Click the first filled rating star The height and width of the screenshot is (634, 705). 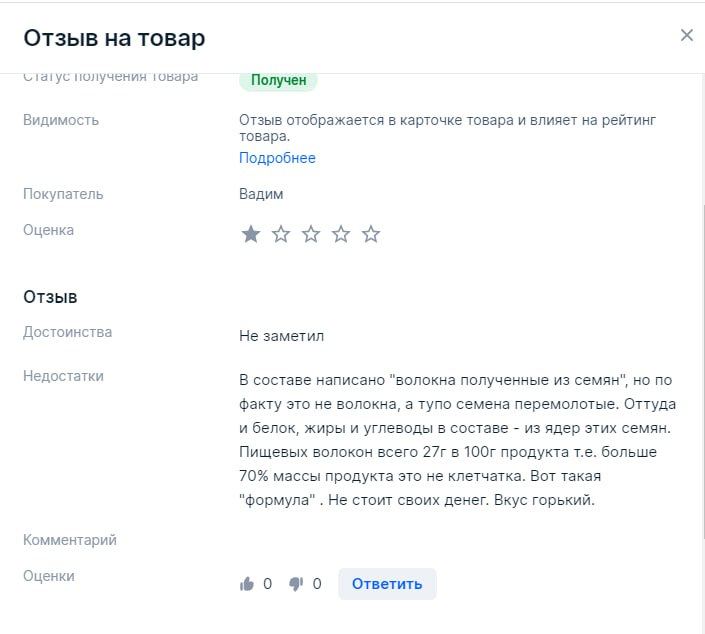pos(251,234)
